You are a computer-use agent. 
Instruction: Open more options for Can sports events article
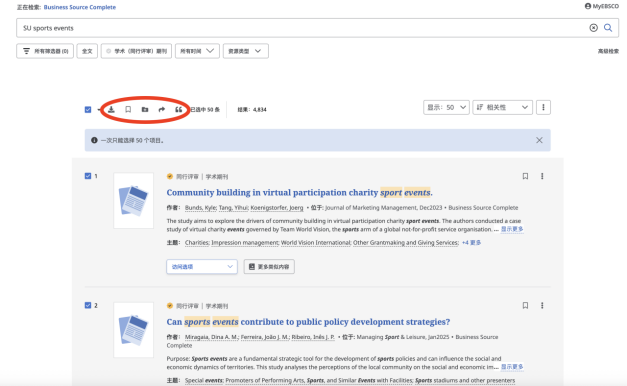[542, 305]
